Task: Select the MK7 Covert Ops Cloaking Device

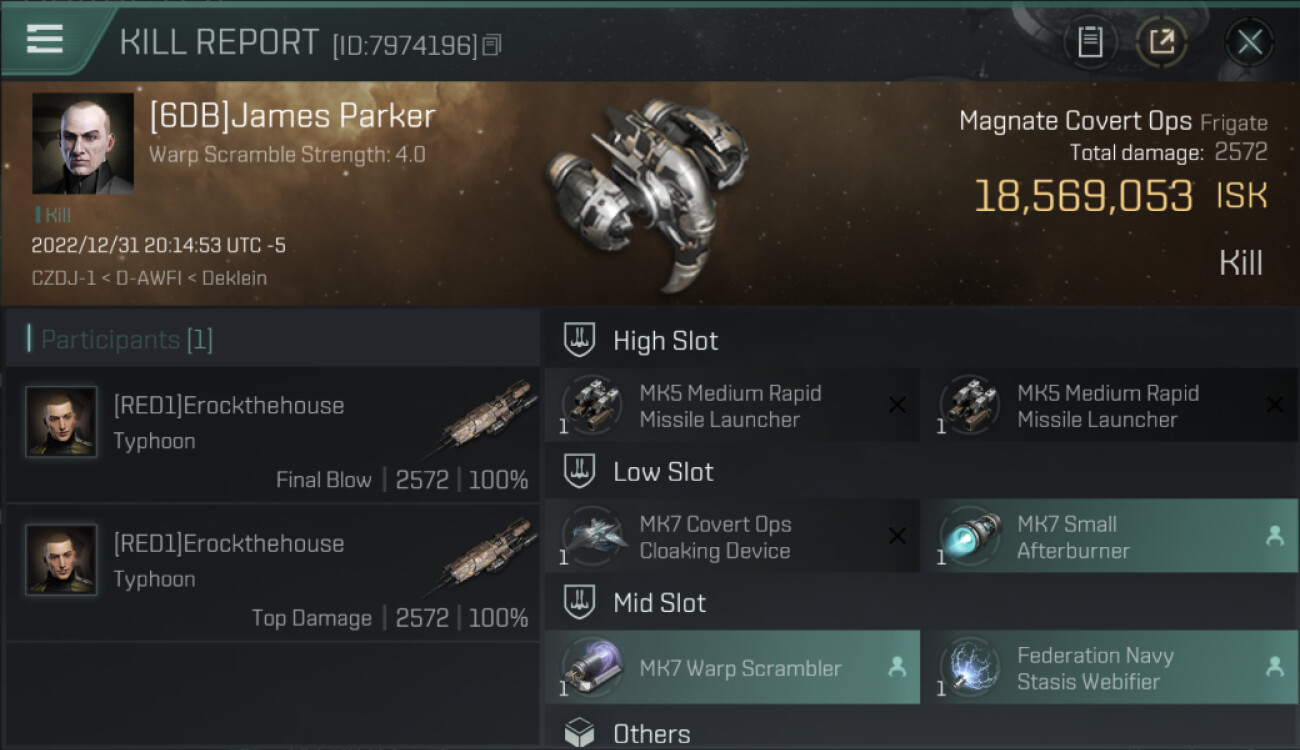Action: 731,537
